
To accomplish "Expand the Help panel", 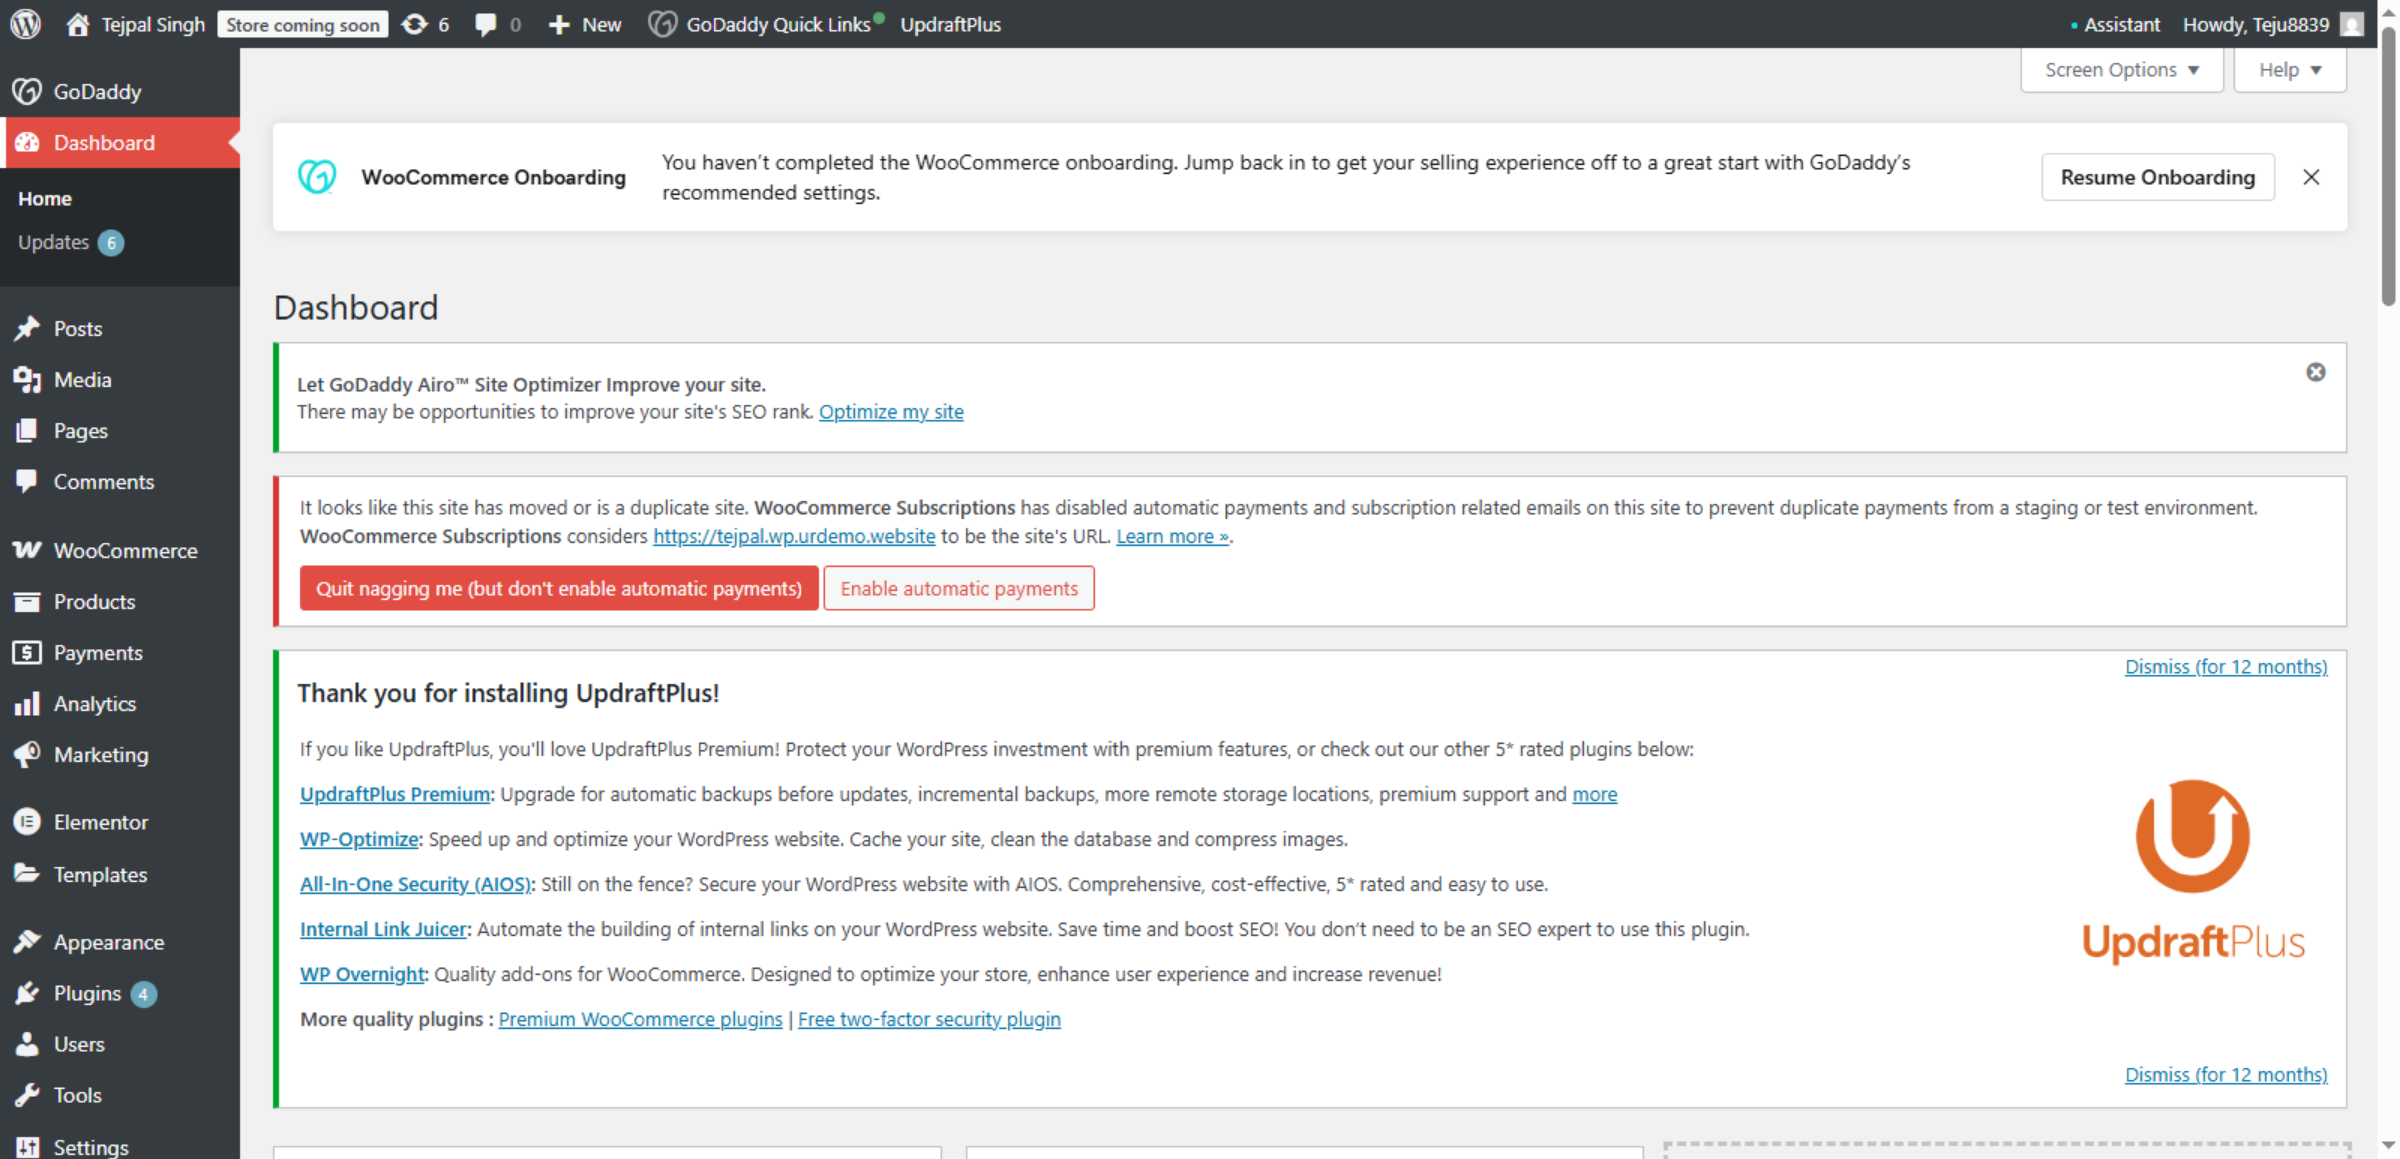I will (x=2289, y=69).
